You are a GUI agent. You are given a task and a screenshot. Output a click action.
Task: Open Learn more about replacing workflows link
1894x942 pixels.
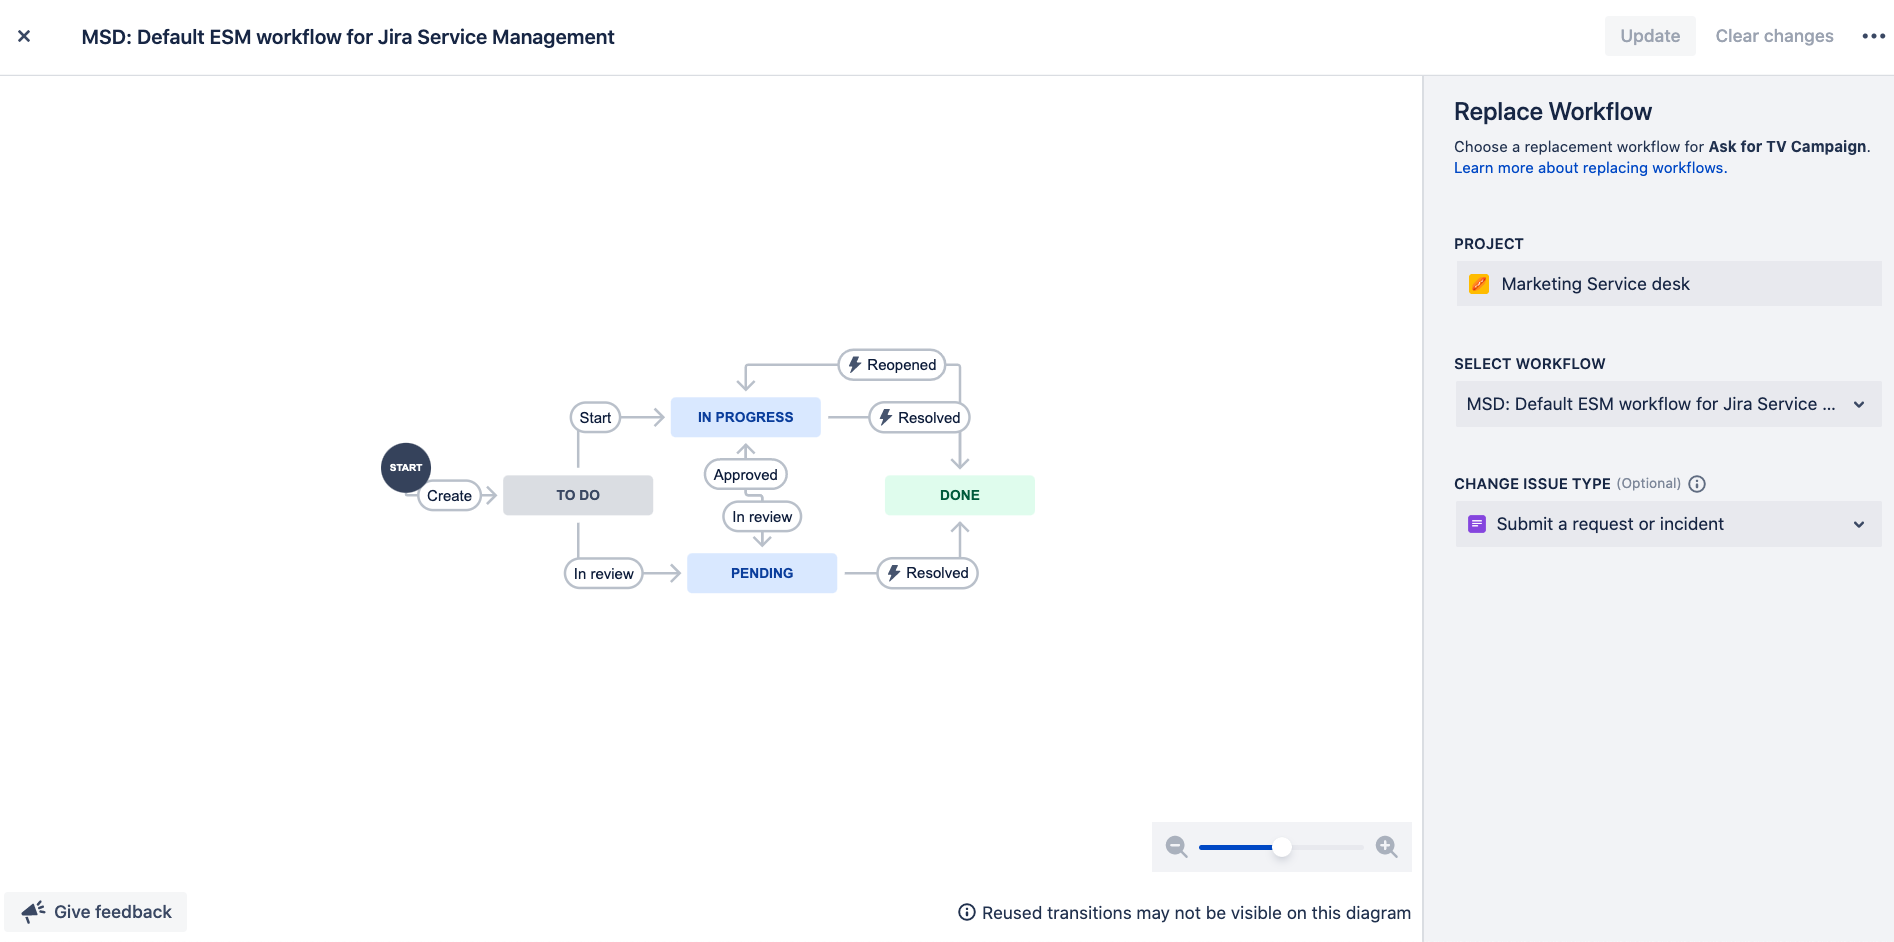tap(1590, 168)
